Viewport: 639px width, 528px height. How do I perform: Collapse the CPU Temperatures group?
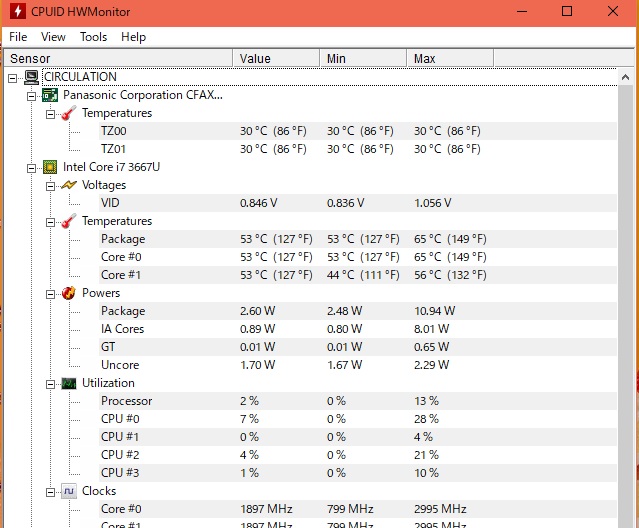click(50, 222)
